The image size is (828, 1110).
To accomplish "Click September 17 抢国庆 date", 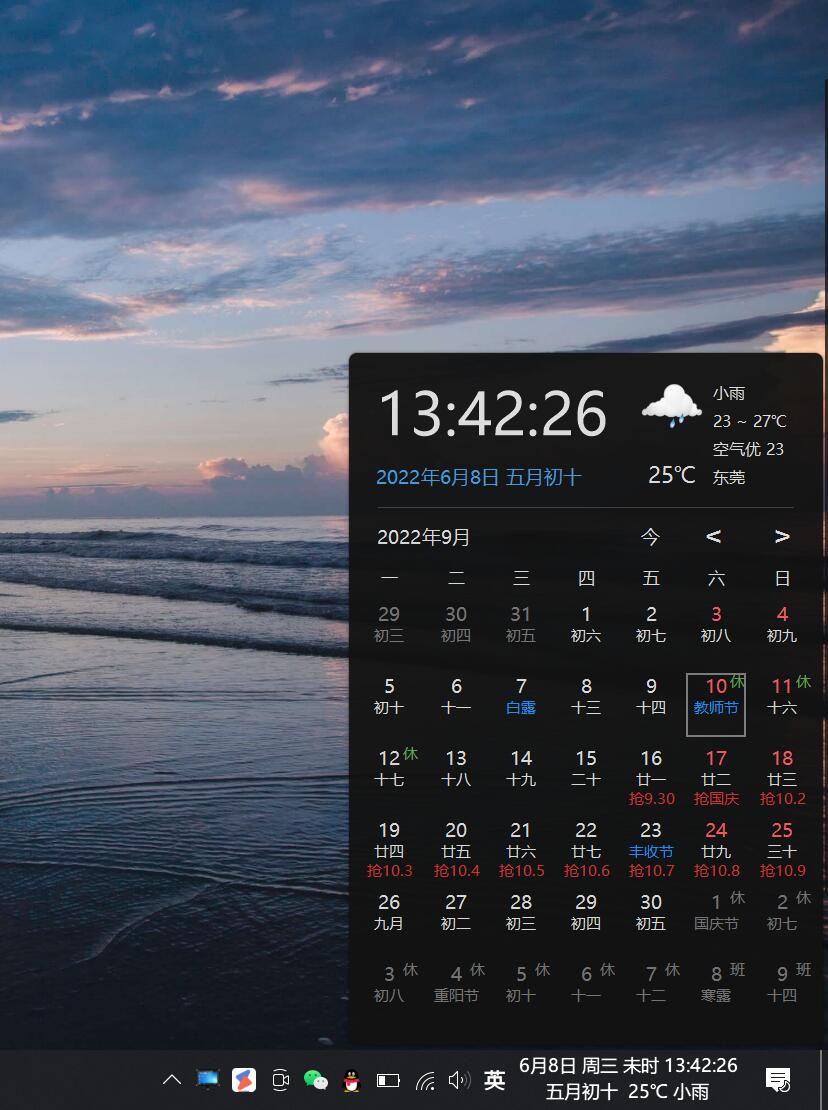I will click(x=716, y=777).
